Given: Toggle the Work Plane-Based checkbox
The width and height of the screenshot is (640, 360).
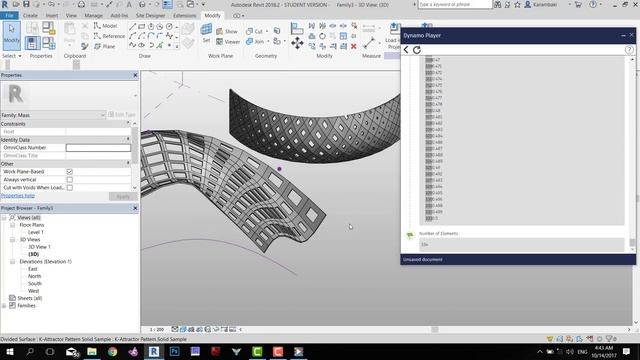Looking at the screenshot, I should [x=70, y=172].
